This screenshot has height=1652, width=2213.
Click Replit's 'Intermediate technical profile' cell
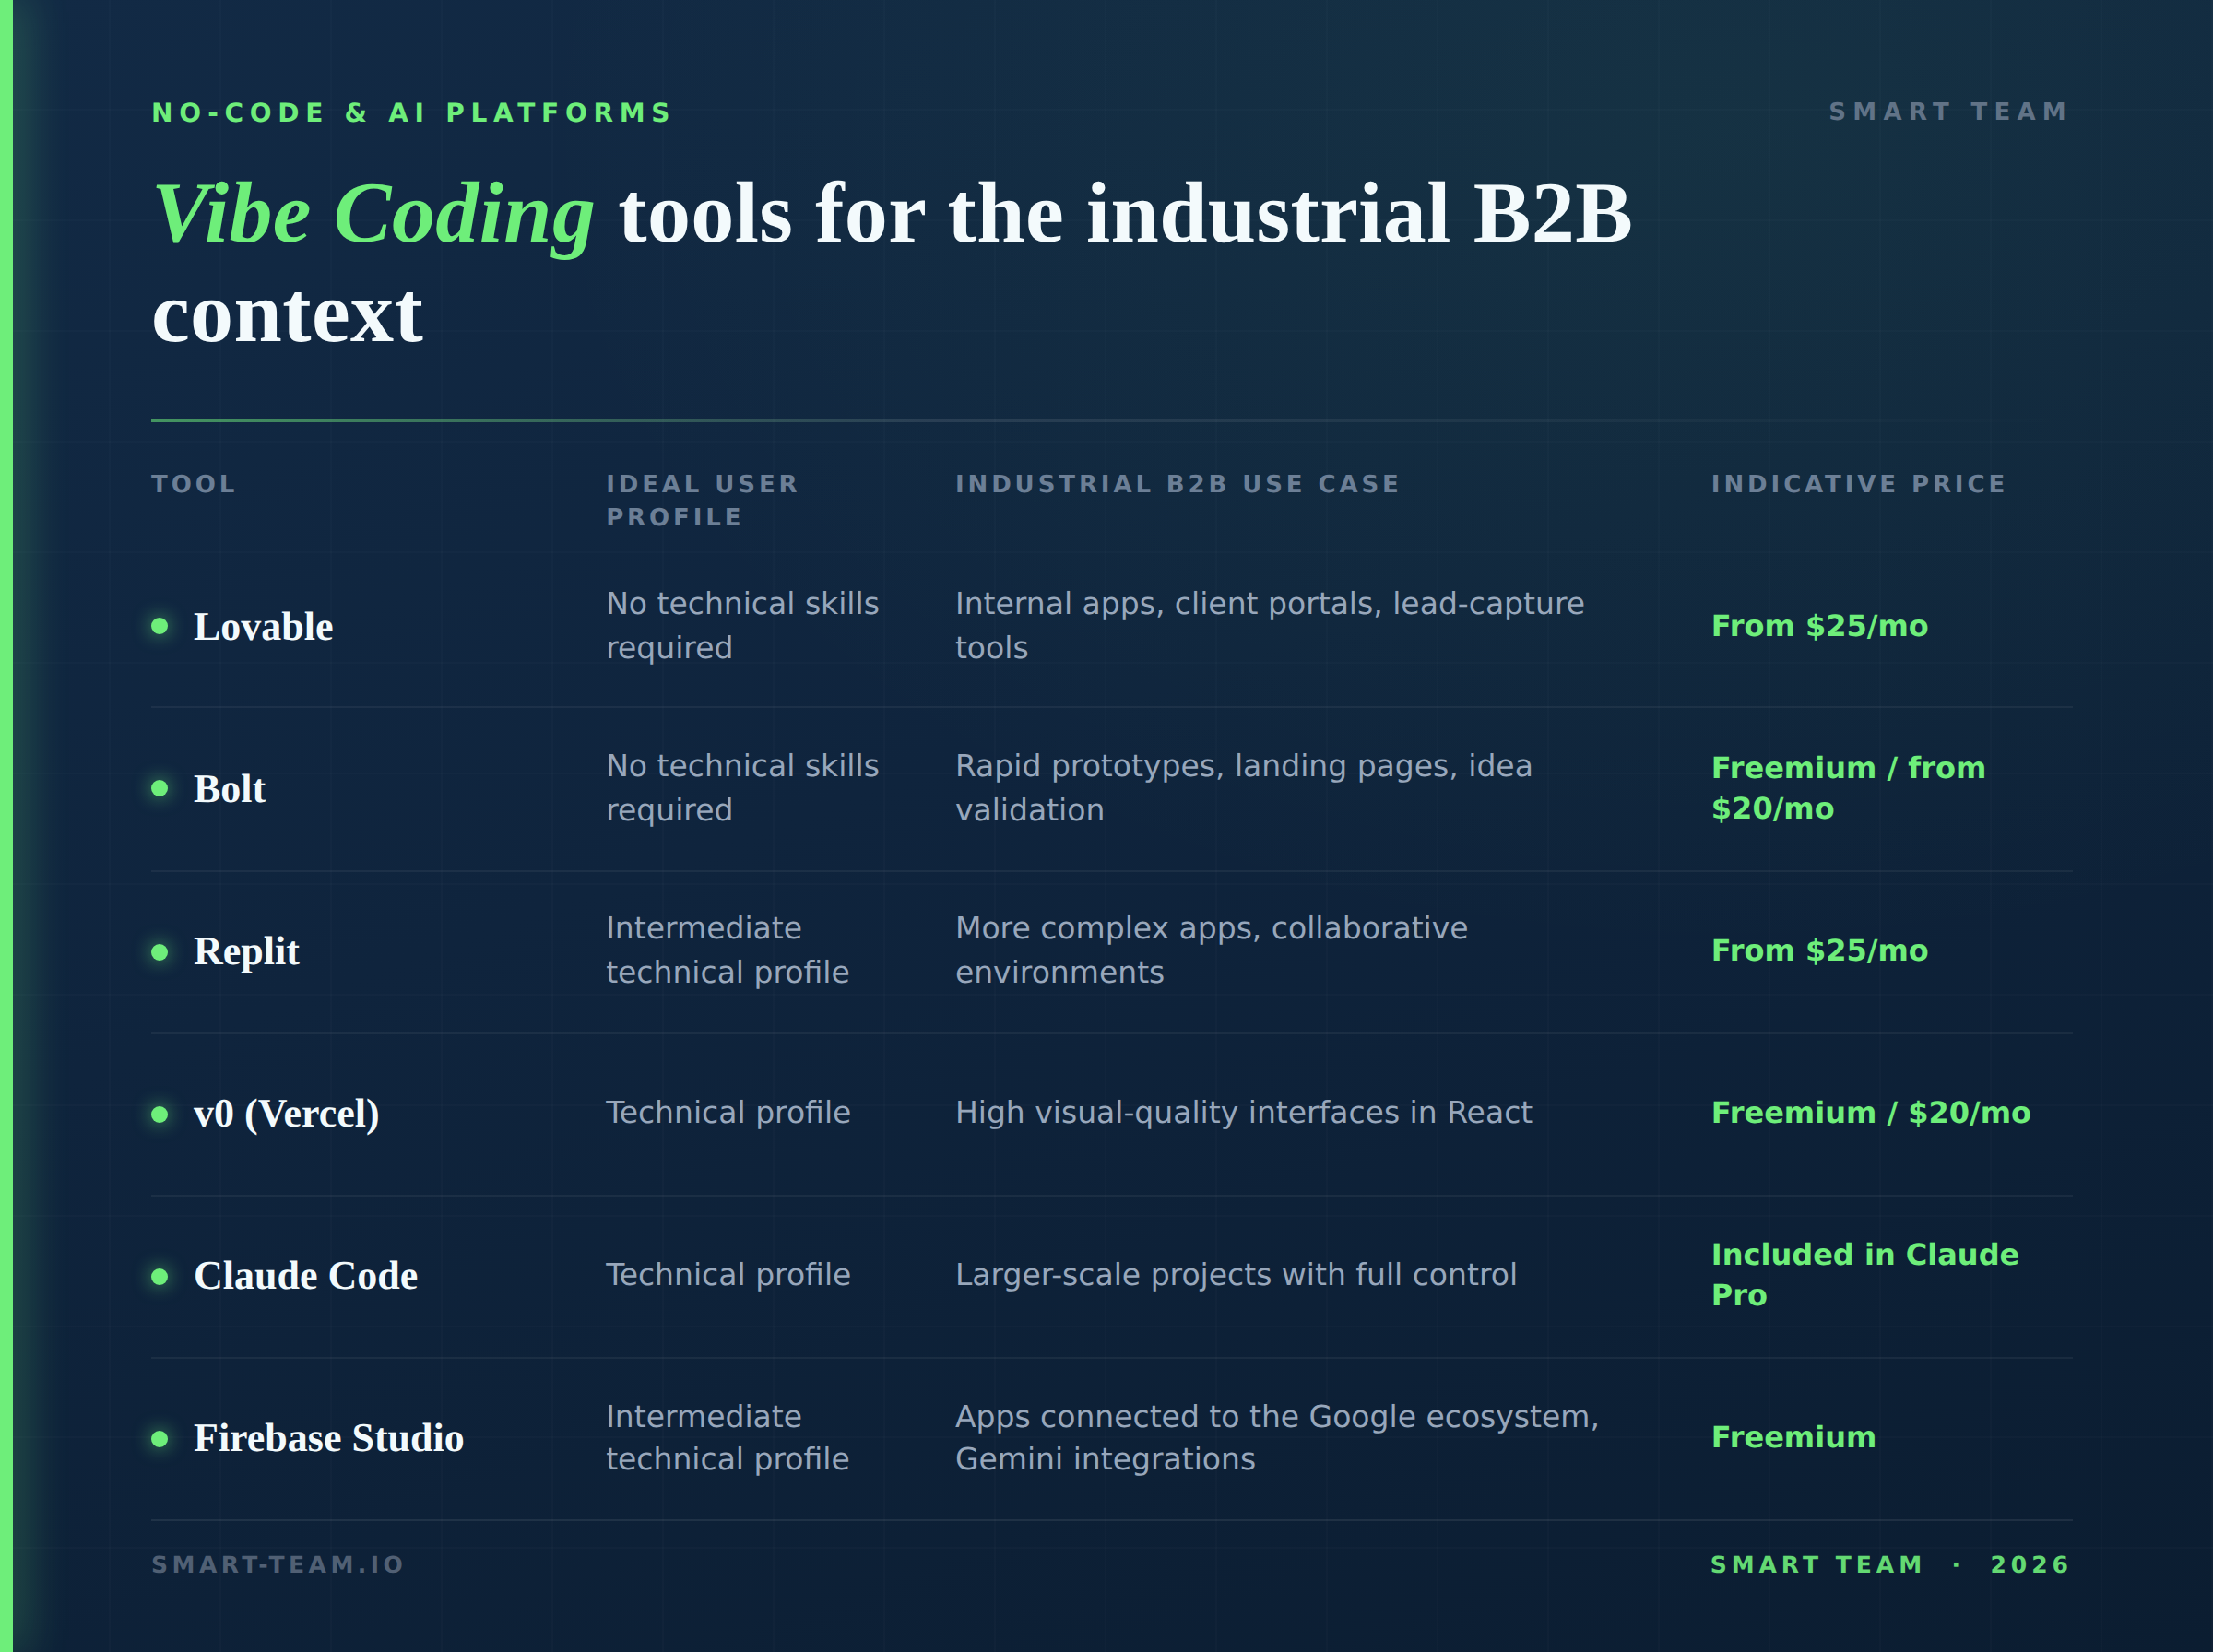[x=727, y=950]
